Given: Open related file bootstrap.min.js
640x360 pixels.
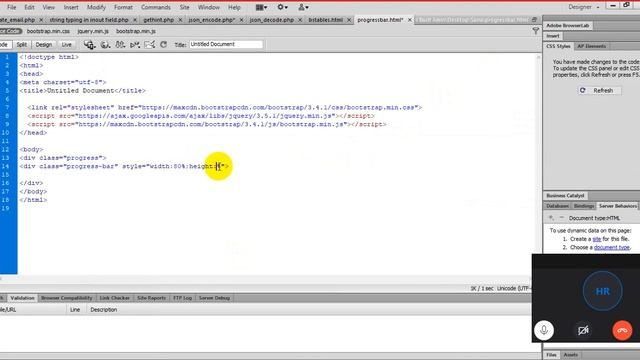Looking at the screenshot, I should pyautogui.click(x=136, y=31).
